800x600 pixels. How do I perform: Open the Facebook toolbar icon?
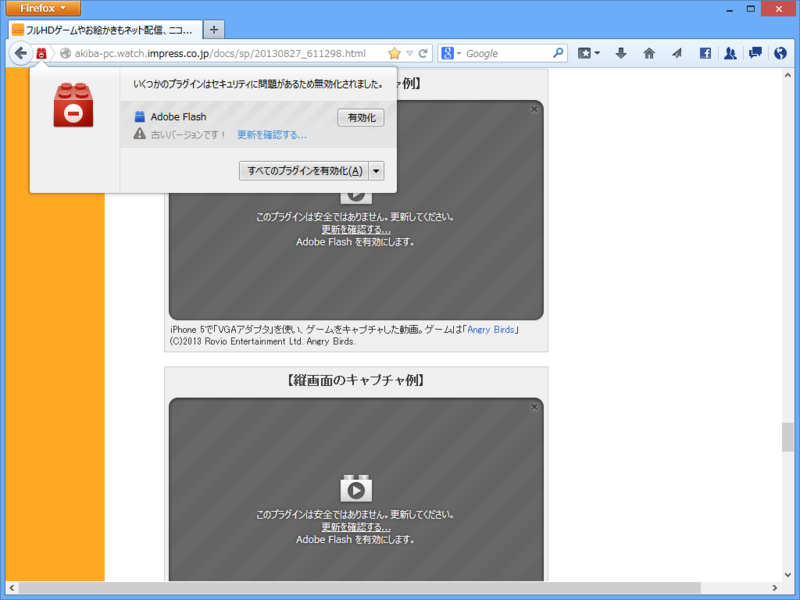coord(705,53)
